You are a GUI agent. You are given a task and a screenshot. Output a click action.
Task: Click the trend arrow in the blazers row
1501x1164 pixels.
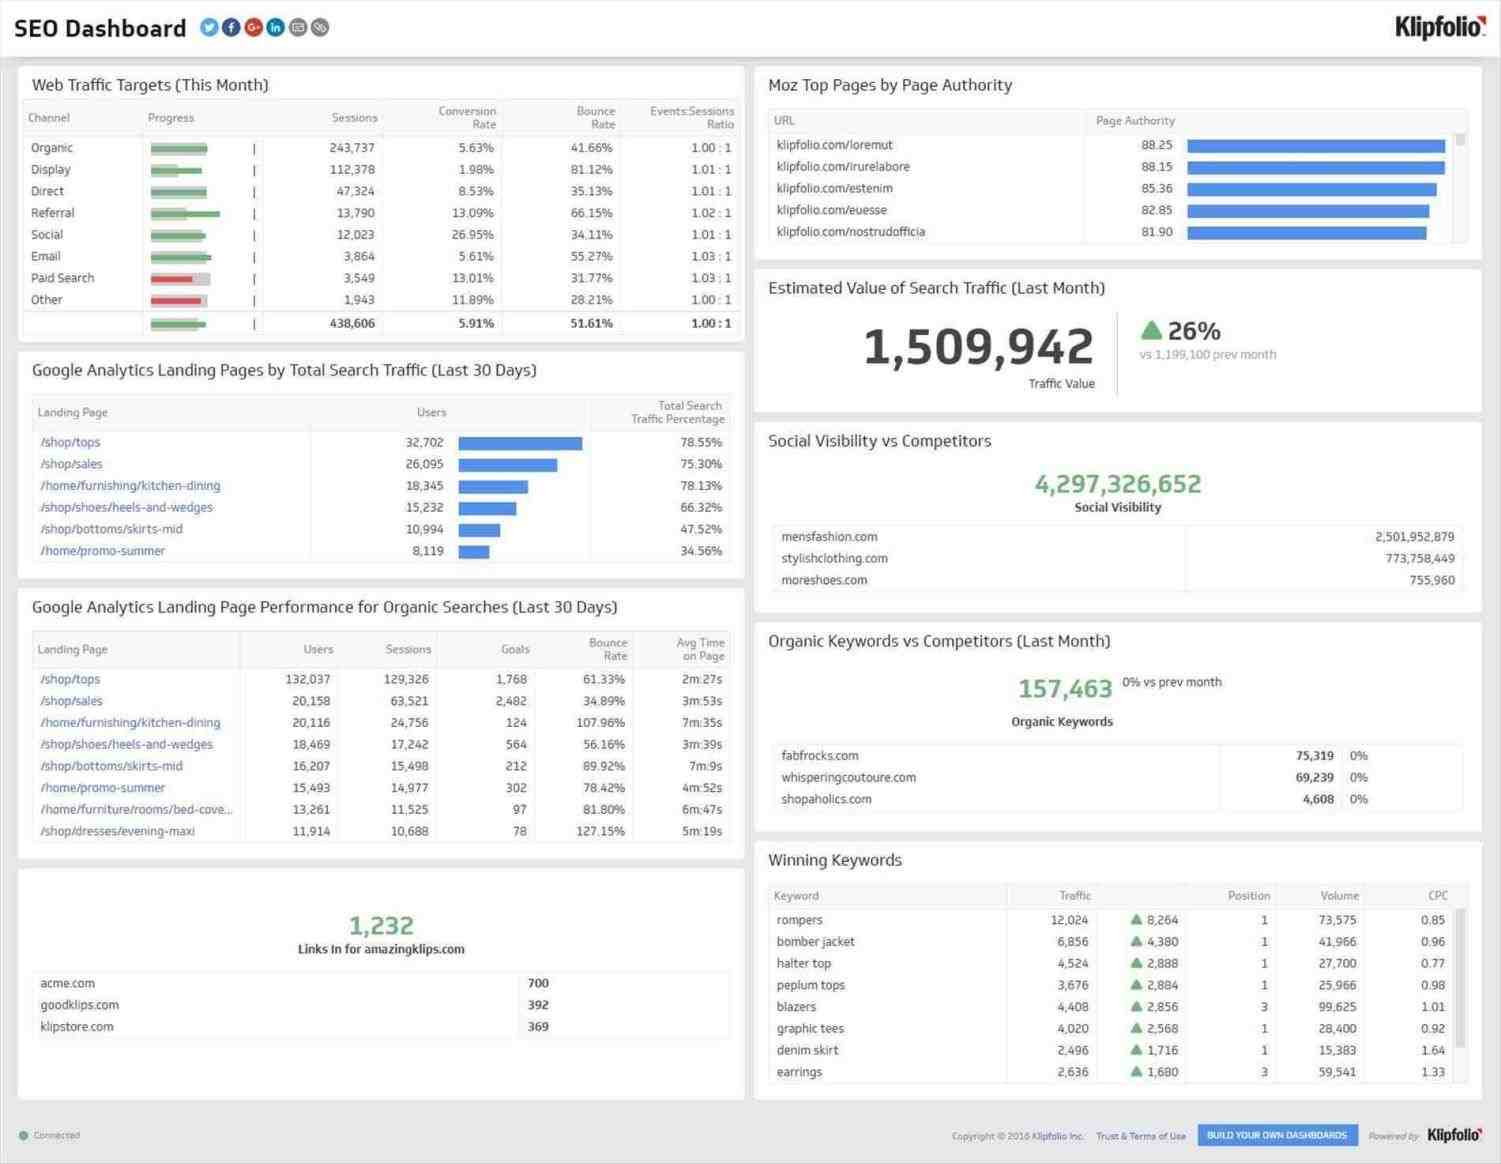[1136, 1006]
